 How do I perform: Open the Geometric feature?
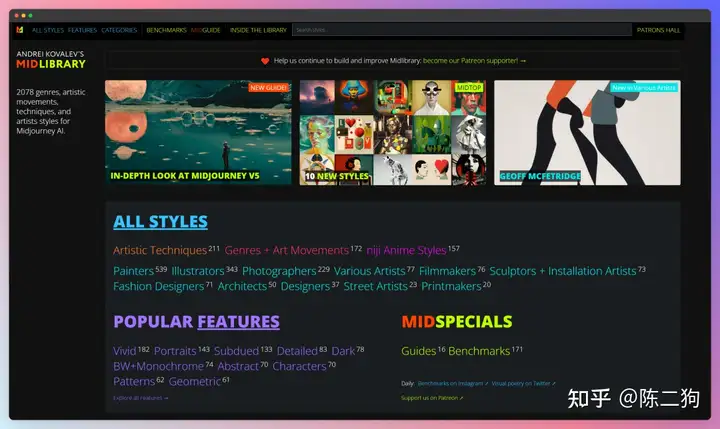(x=195, y=382)
